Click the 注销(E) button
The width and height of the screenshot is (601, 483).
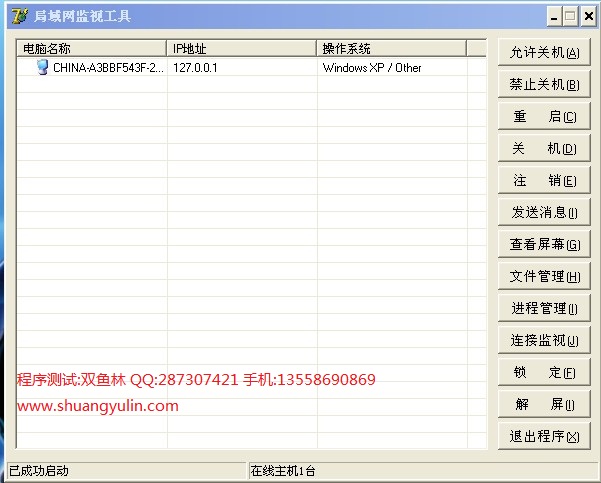[544, 180]
